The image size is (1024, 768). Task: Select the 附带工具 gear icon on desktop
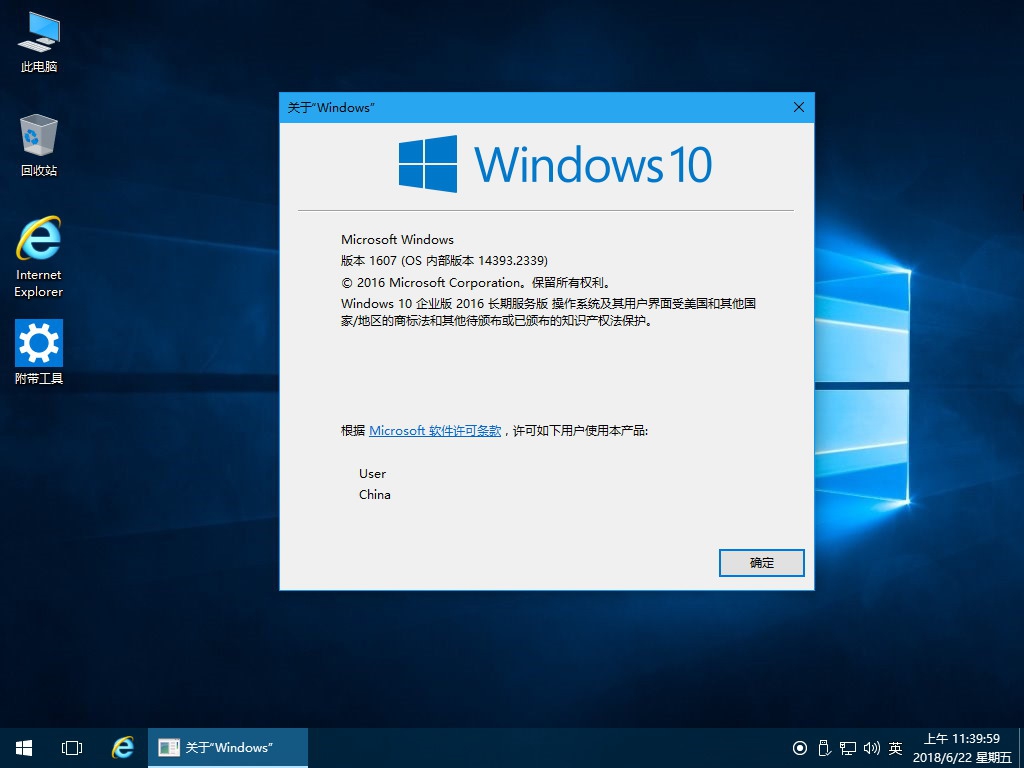(39, 352)
